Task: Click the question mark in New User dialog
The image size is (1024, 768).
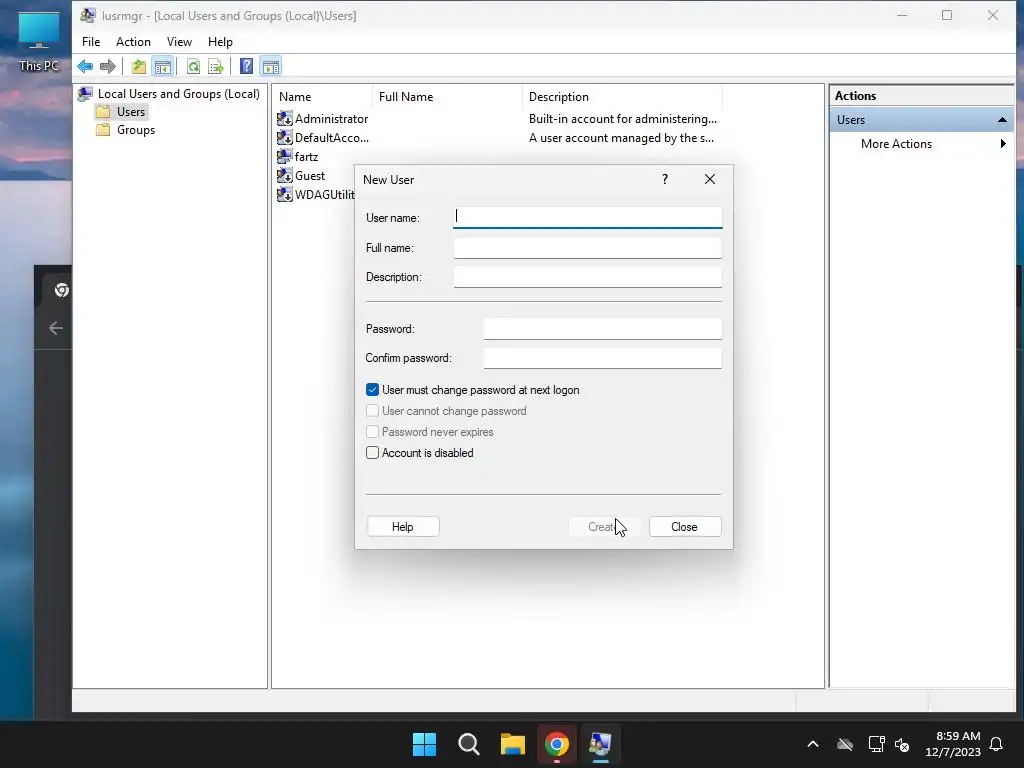Action: pos(665,179)
